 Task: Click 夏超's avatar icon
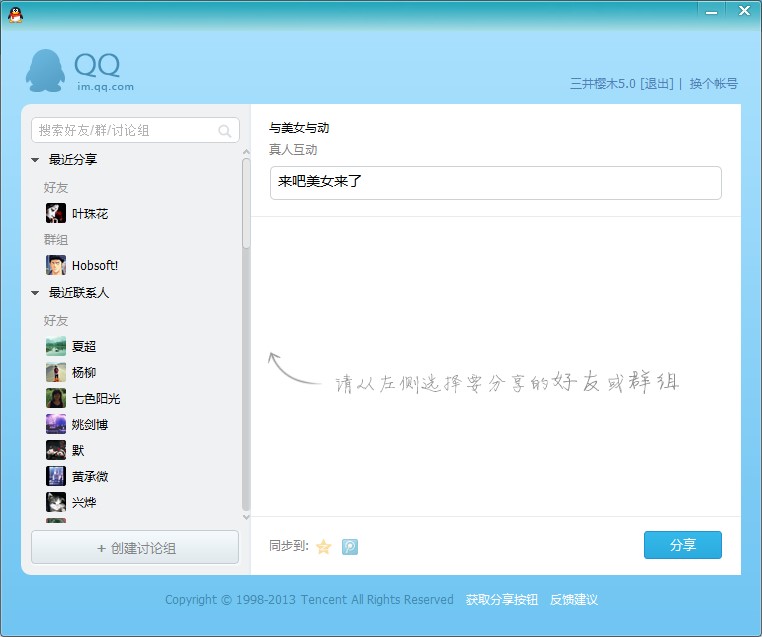(x=56, y=346)
